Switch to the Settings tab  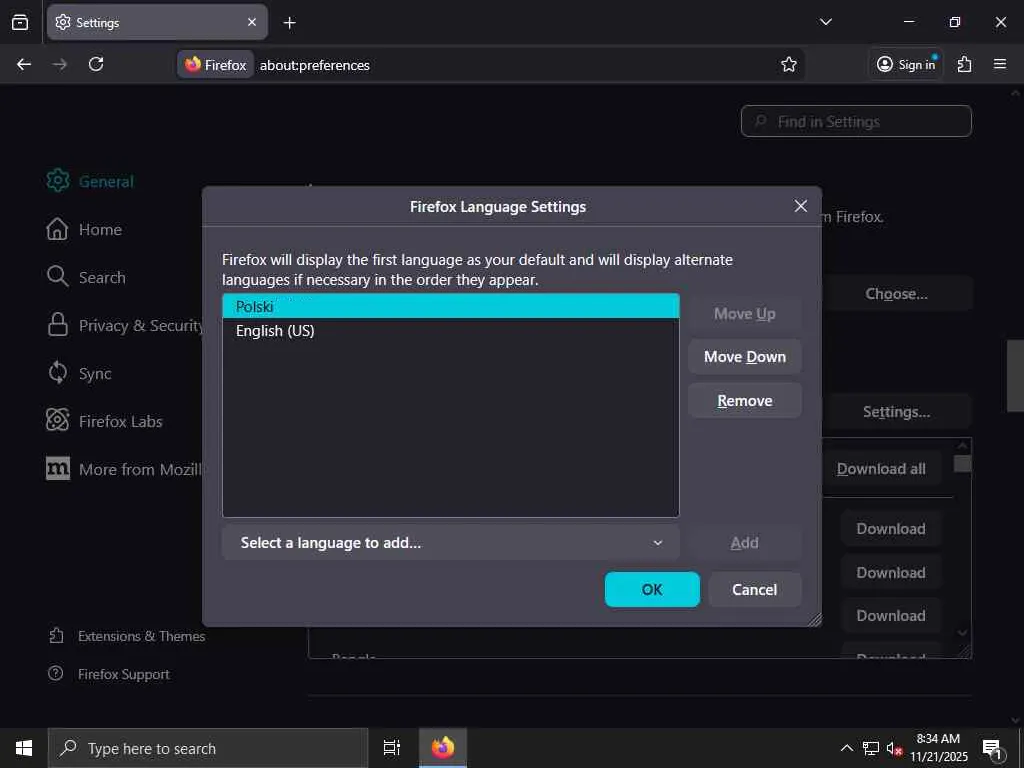pyautogui.click(x=157, y=22)
